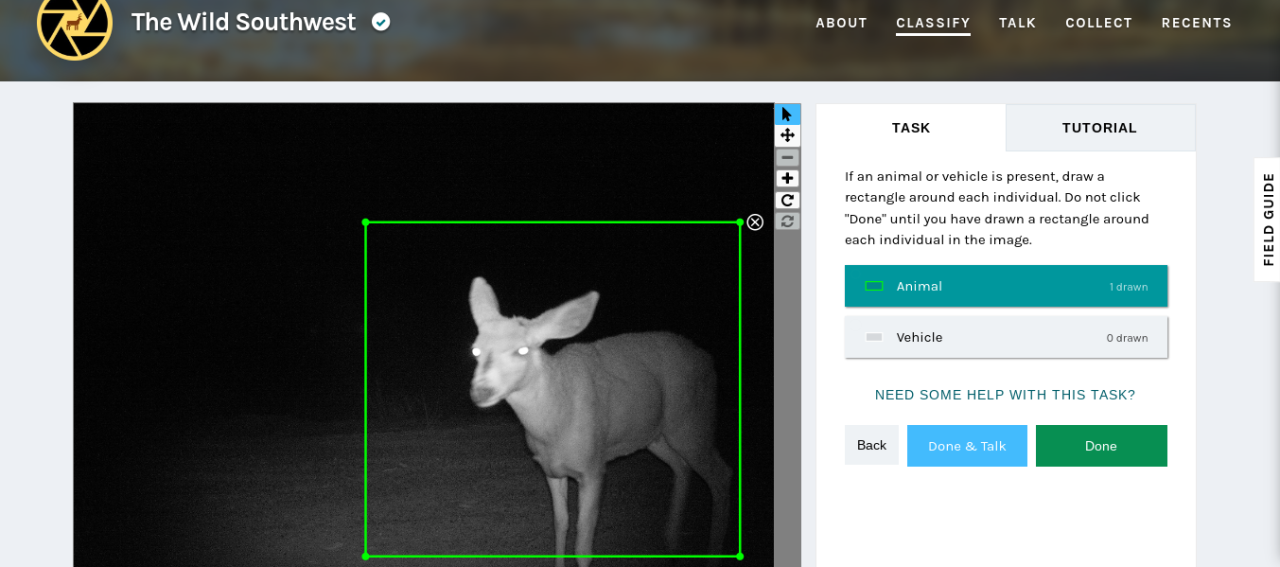Screen dimensions: 1280x567
Task: Open the About page
Action: [841, 23]
